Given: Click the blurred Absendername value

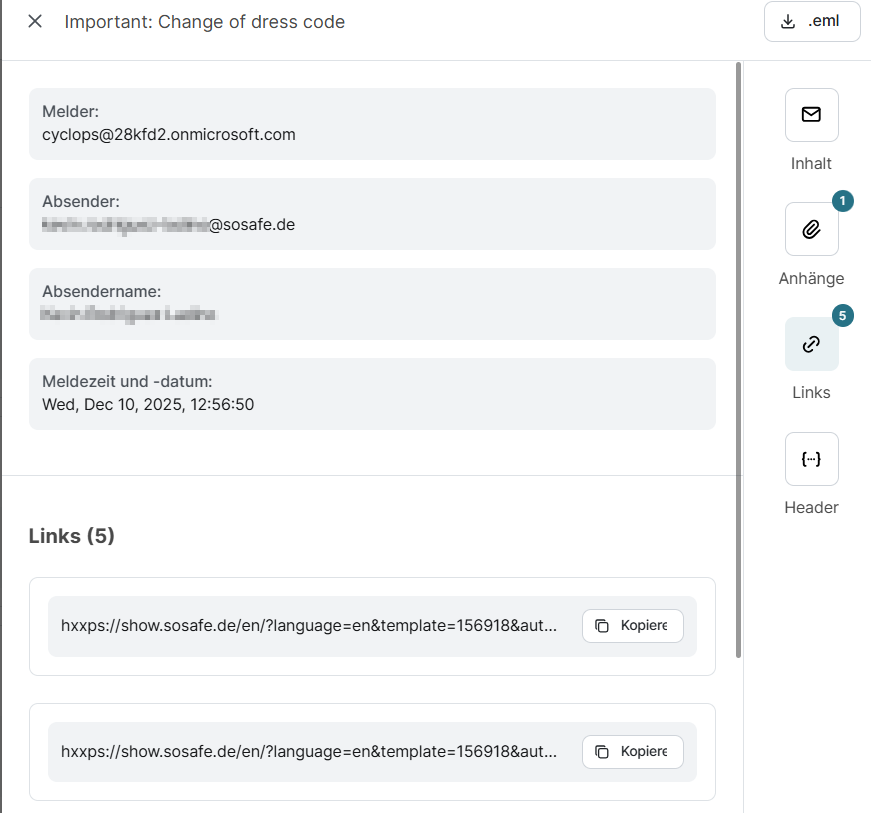Looking at the screenshot, I should [129, 314].
